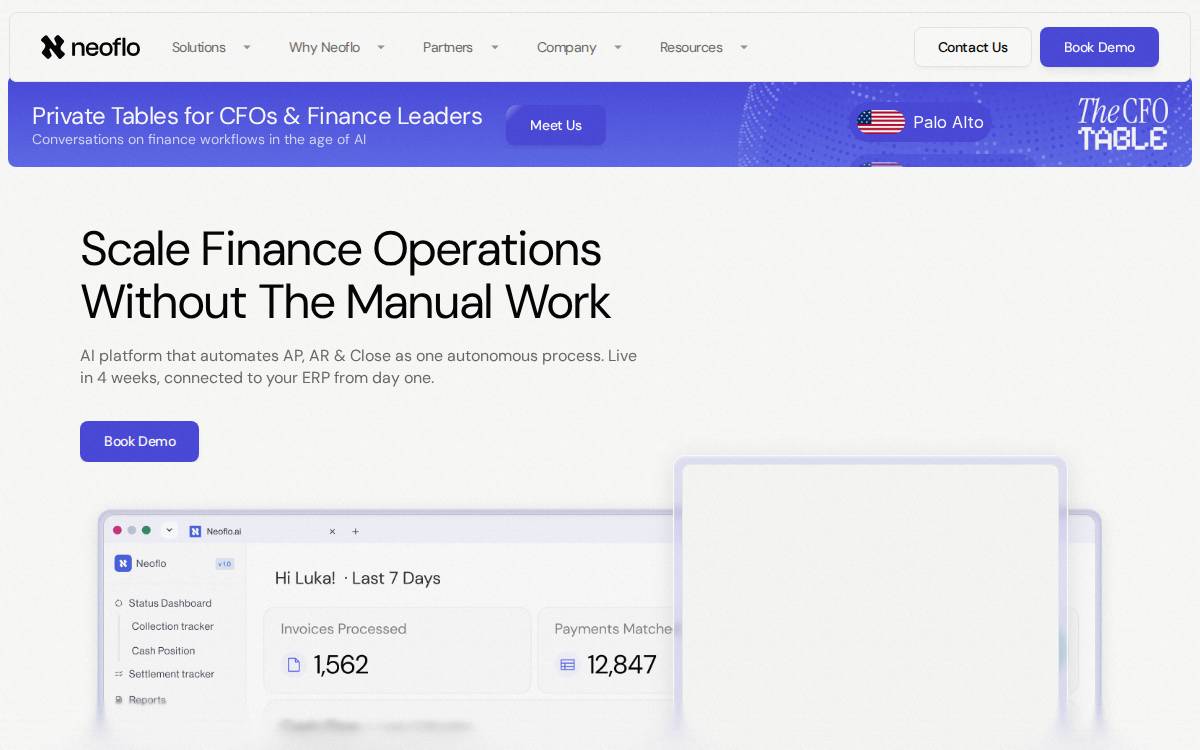Expand the arrow next to Solutions
The width and height of the screenshot is (1200, 750).
[247, 47]
